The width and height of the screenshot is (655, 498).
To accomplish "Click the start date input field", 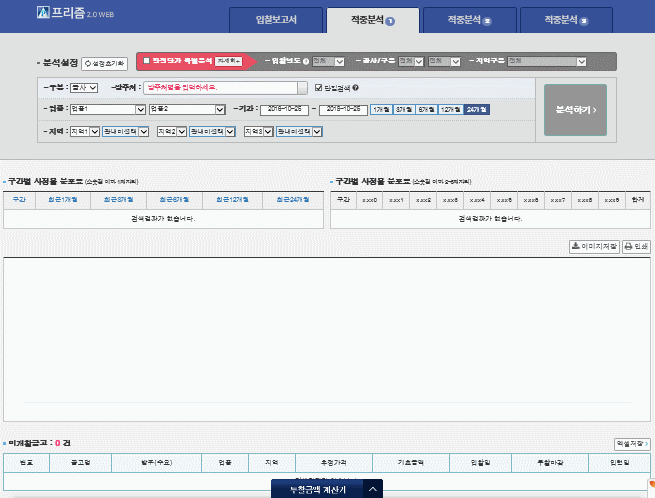I will click(x=284, y=110).
